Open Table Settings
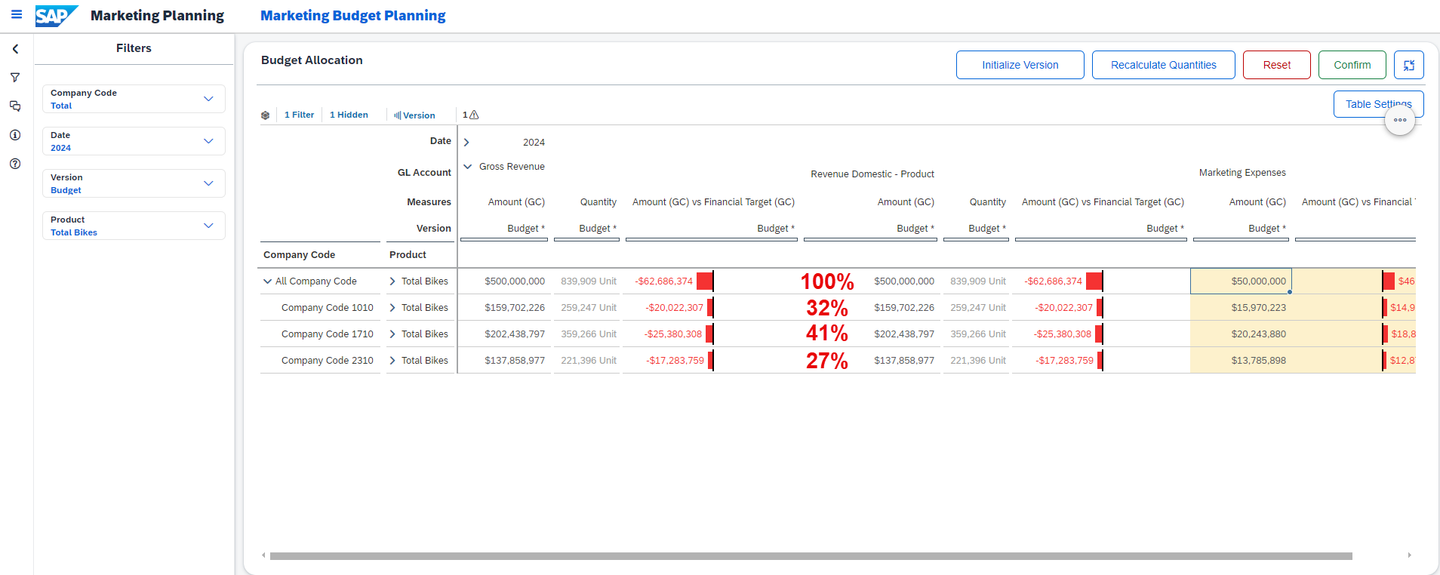The width and height of the screenshot is (1440, 575). pos(1378,104)
